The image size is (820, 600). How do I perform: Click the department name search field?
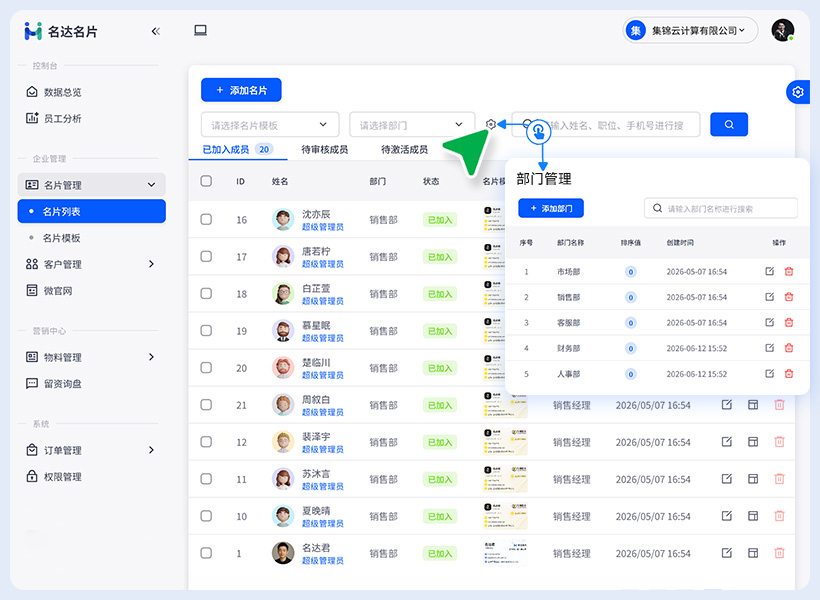[721, 208]
